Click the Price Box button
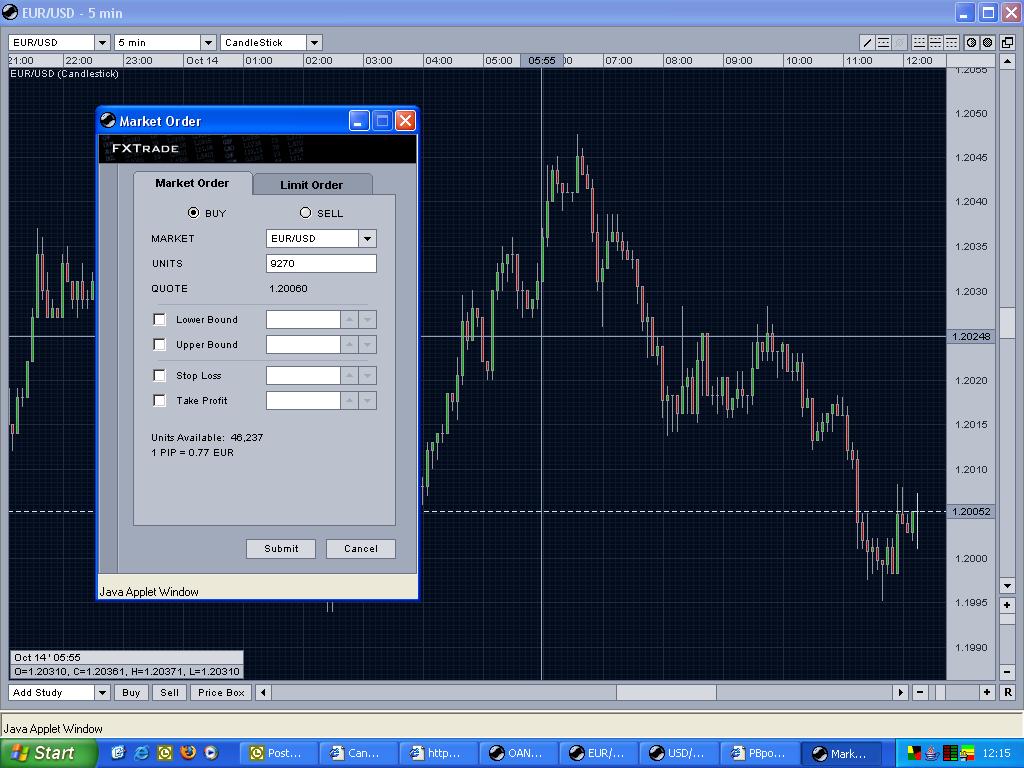The image size is (1024, 768). [221, 692]
